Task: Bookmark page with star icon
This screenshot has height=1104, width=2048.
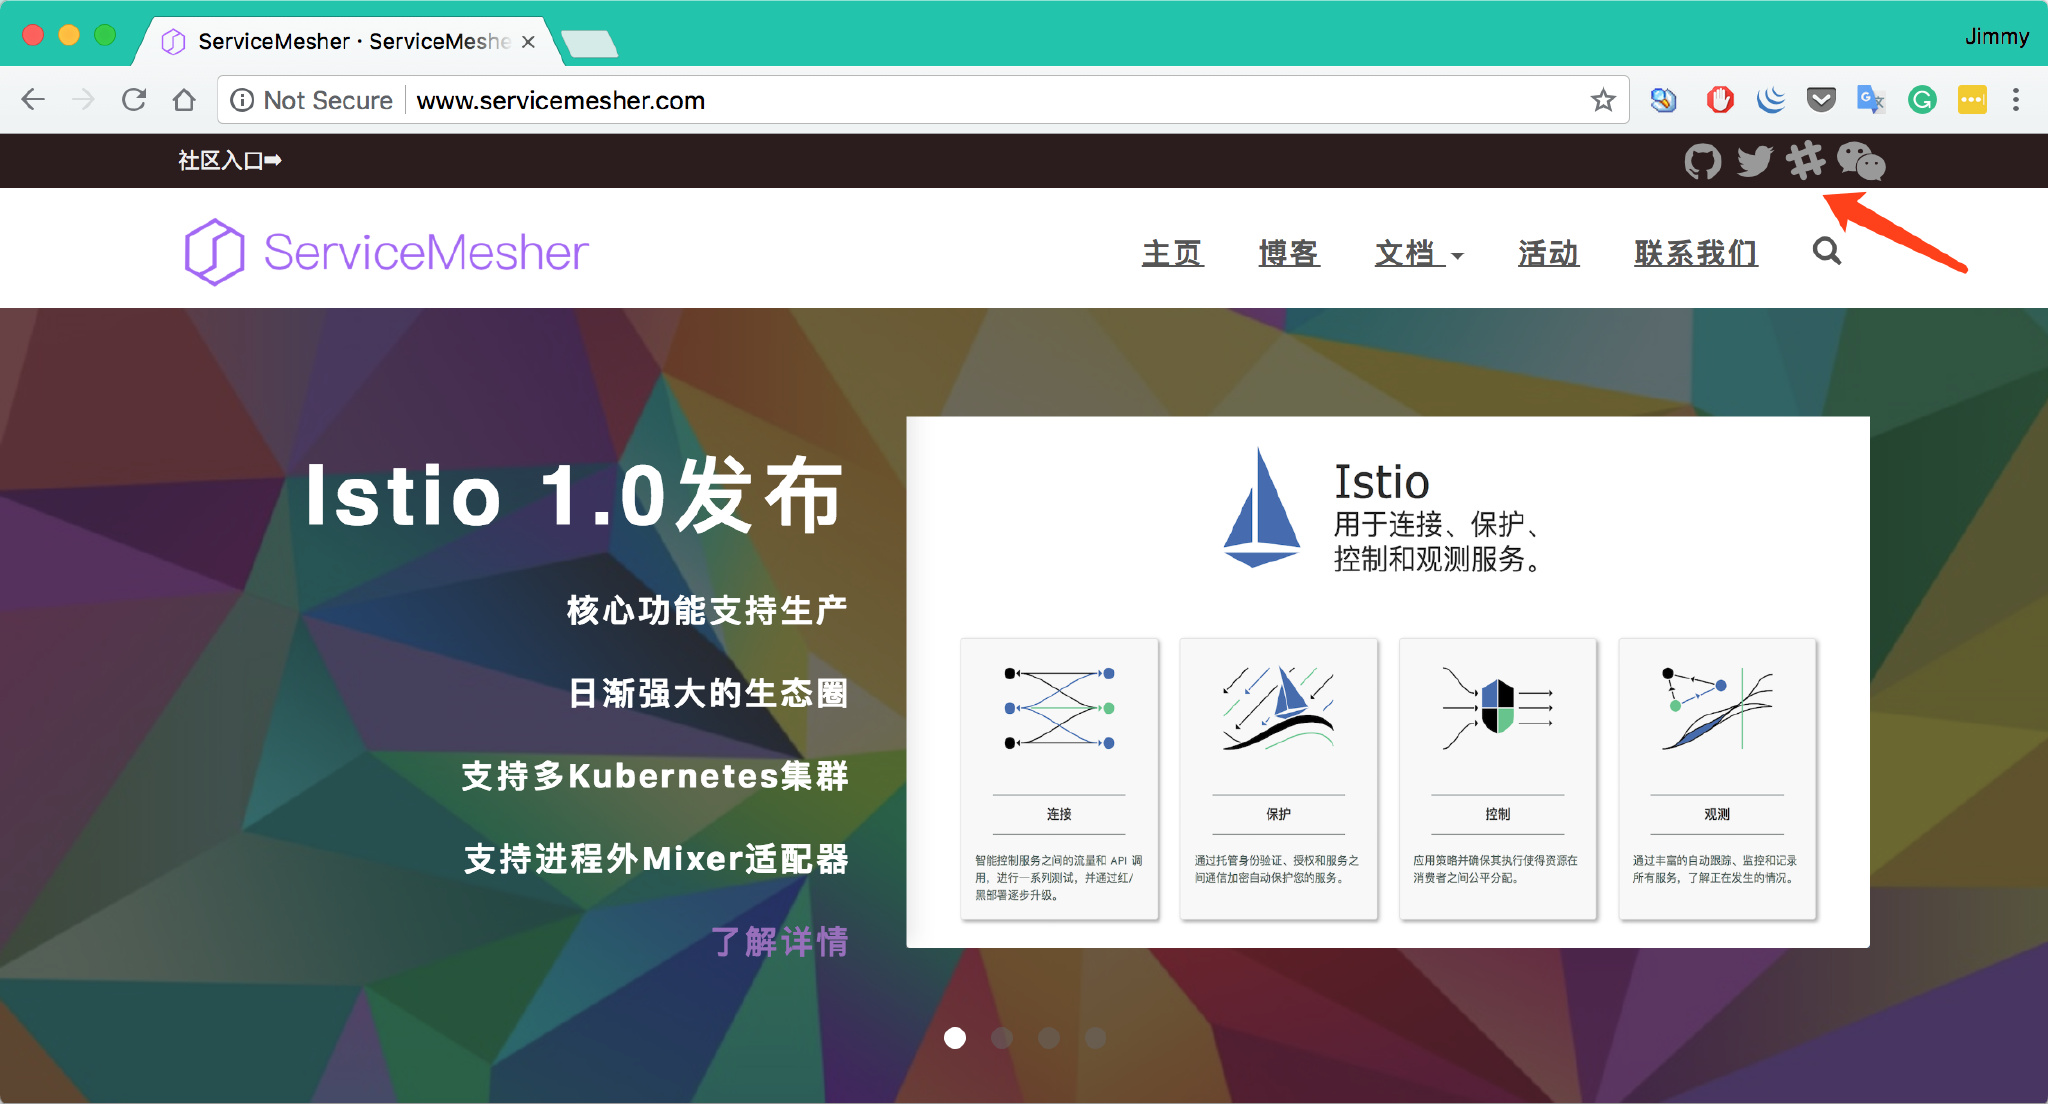Action: pos(1603,100)
